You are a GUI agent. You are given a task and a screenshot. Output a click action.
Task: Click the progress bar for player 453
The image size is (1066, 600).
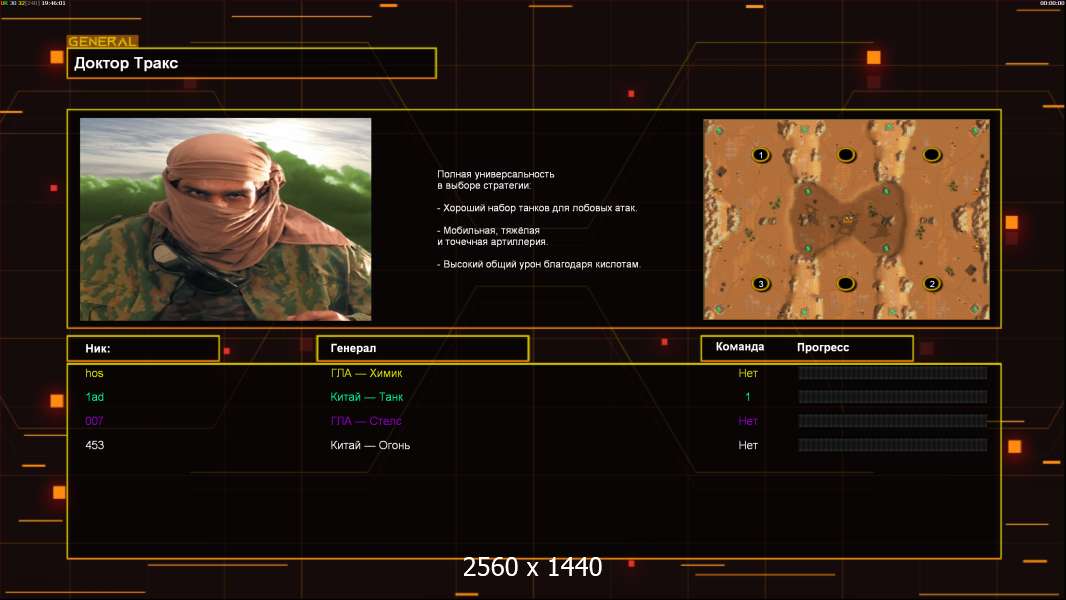(892, 445)
